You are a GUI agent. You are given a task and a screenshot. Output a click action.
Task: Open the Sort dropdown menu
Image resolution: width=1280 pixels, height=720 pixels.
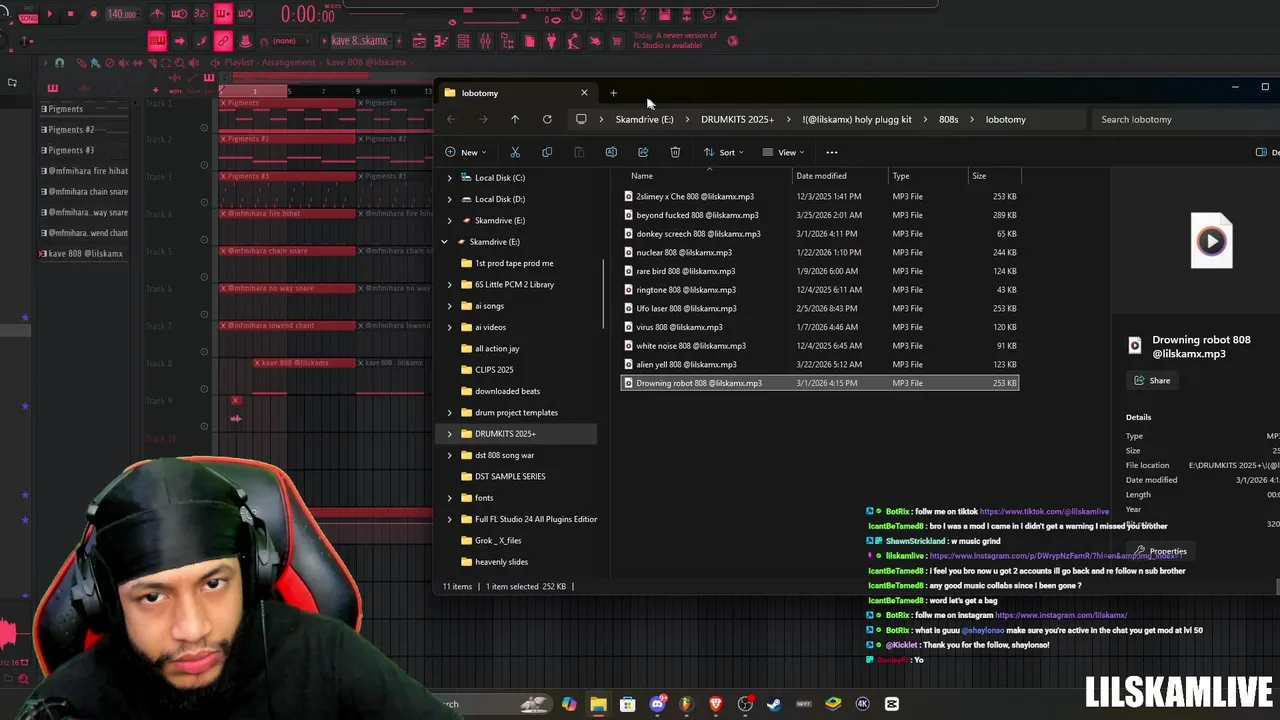pos(723,152)
